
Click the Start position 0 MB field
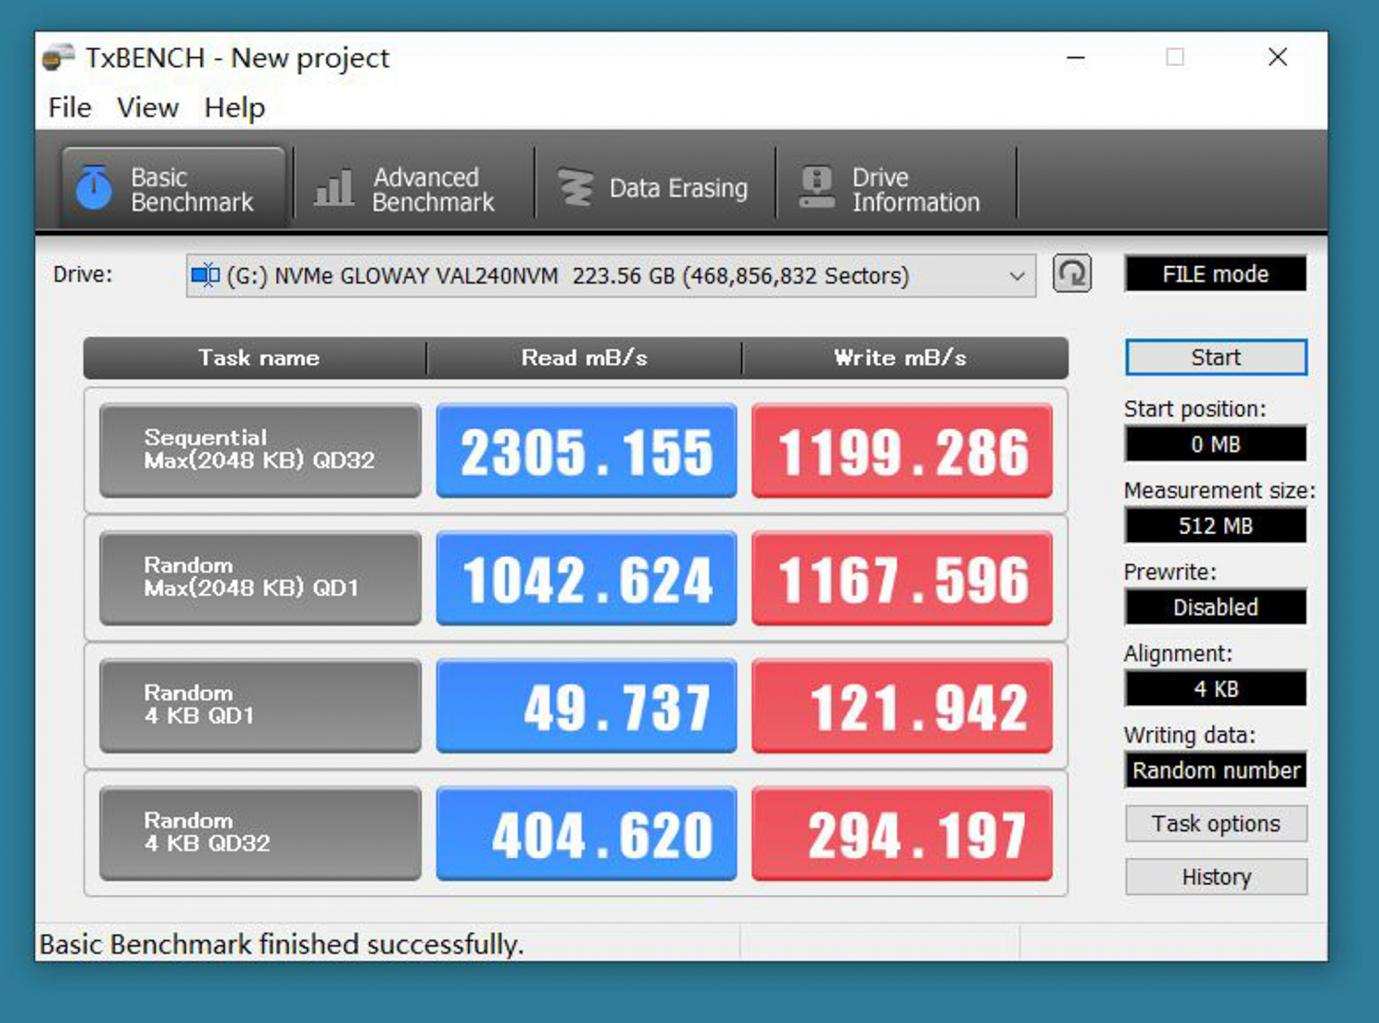coord(1216,444)
